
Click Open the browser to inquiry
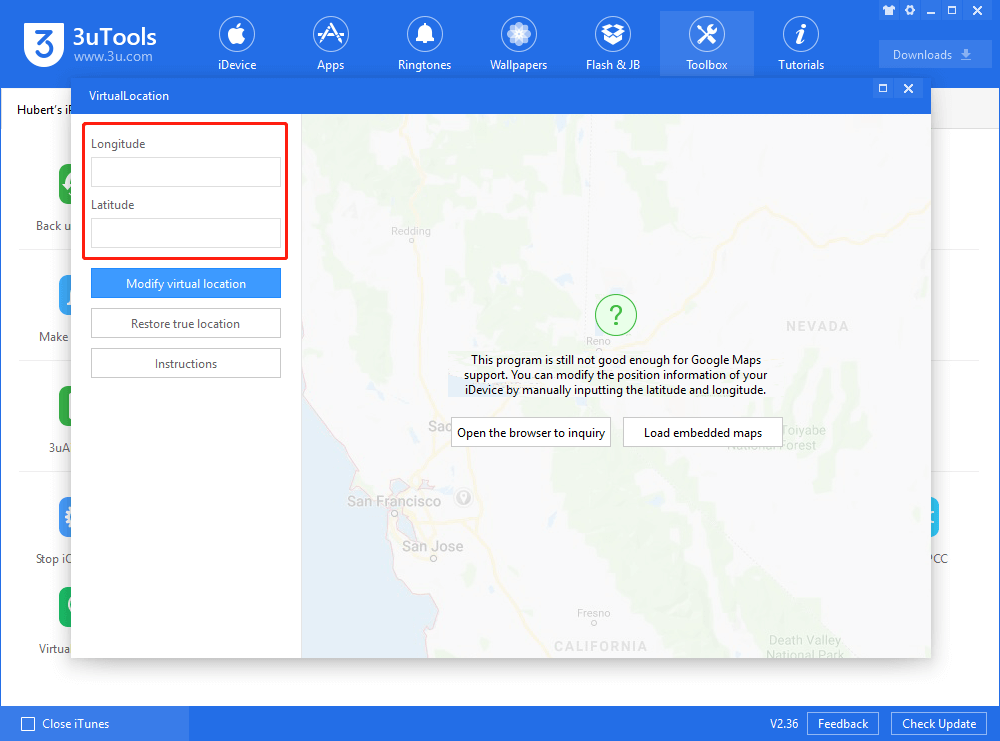(530, 432)
